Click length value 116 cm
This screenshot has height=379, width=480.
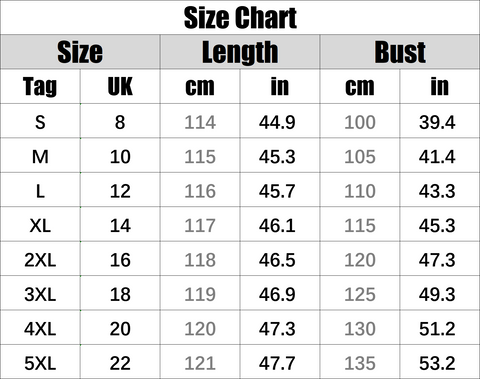tap(200, 191)
